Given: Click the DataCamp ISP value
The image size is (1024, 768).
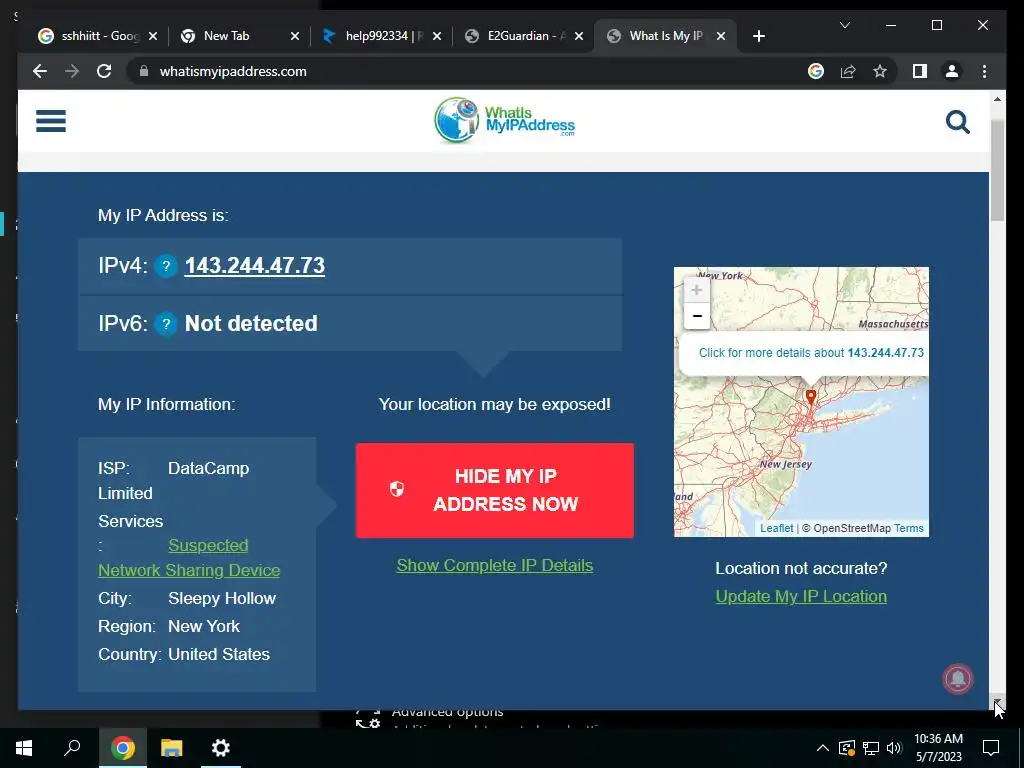Looking at the screenshot, I should [x=208, y=468].
